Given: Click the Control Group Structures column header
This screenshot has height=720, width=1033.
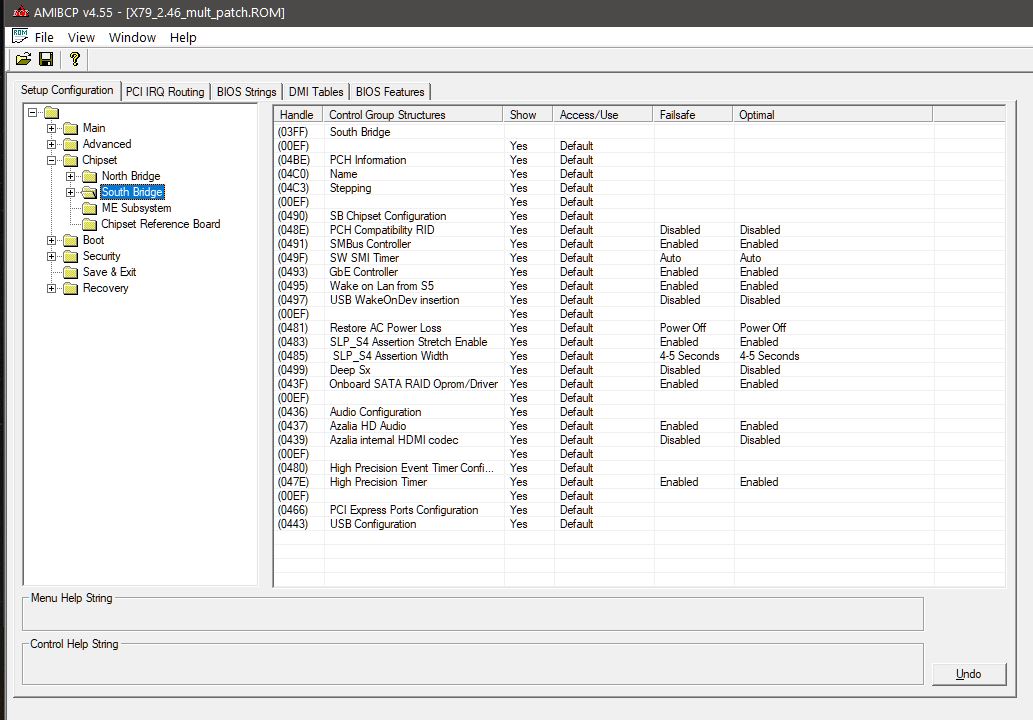Looking at the screenshot, I should (413, 115).
